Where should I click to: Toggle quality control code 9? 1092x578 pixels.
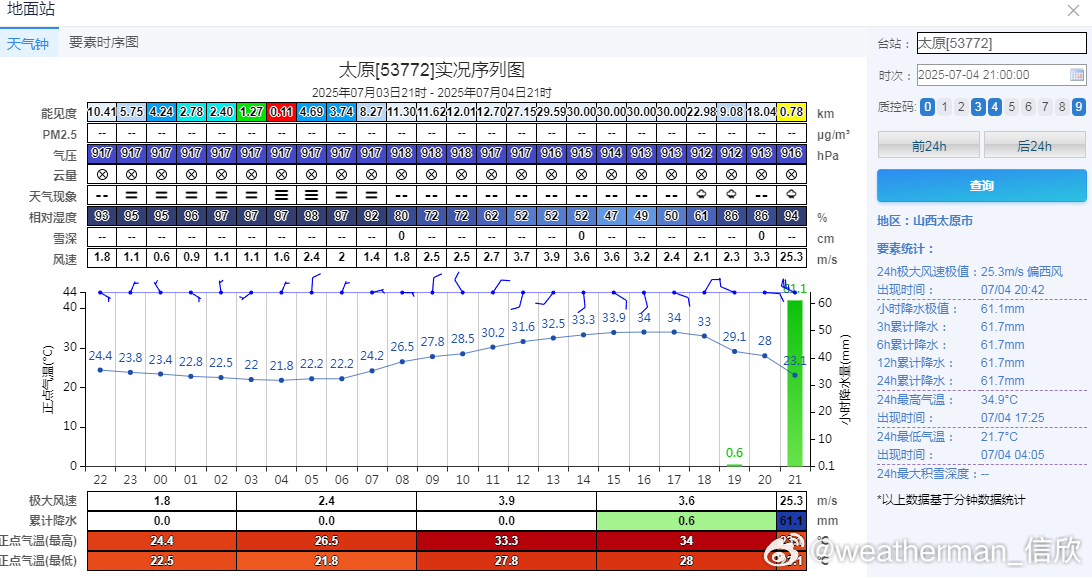pyautogui.click(x=1078, y=107)
